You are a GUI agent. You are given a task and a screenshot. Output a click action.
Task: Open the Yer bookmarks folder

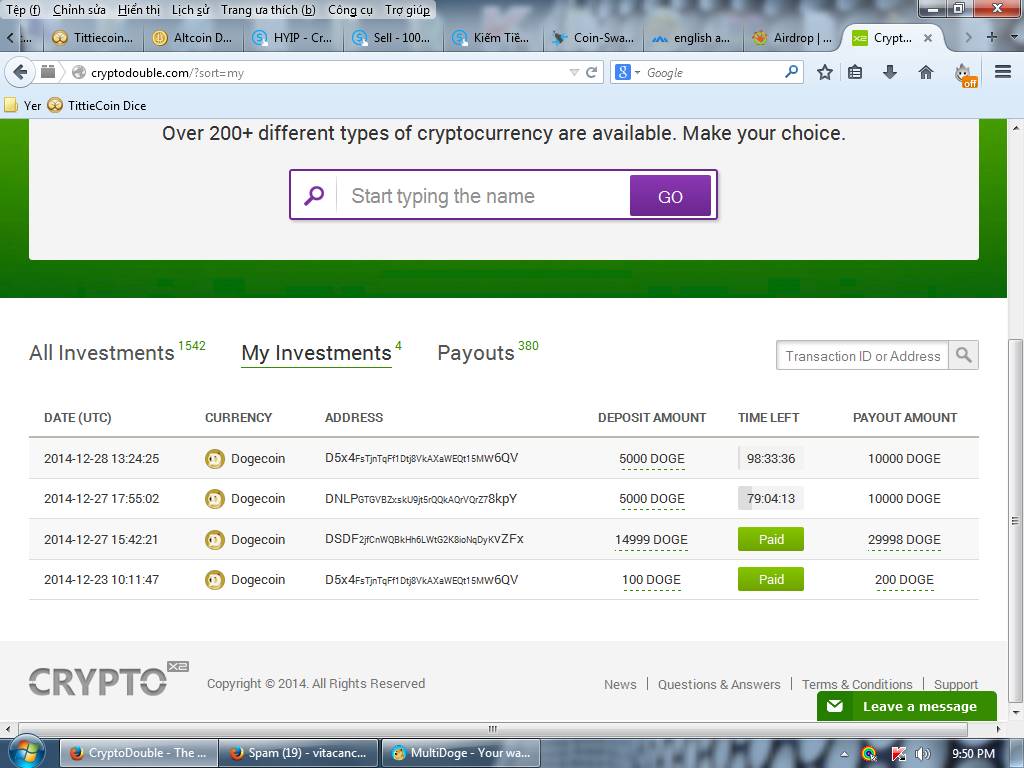pos(22,105)
